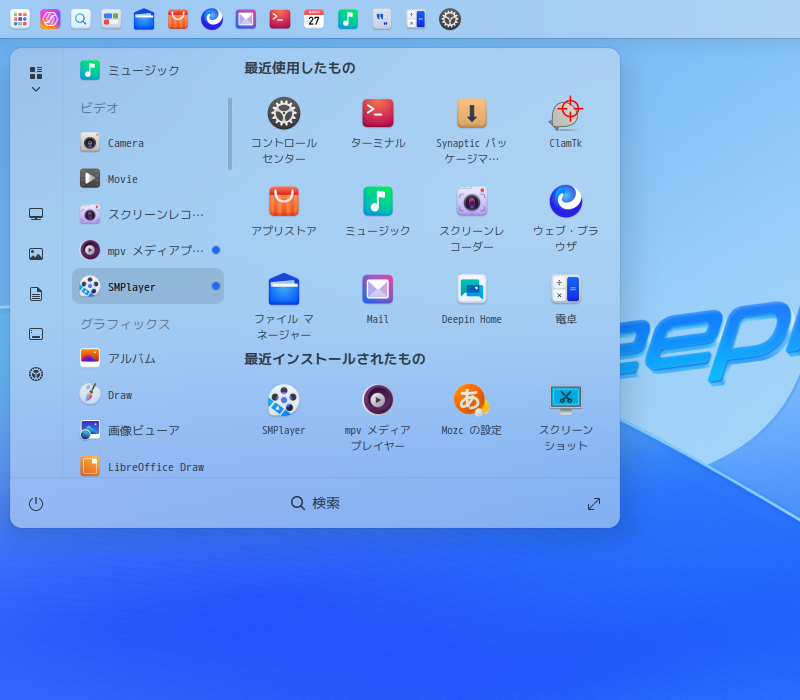Open App Store from the dock
Viewport: 800px width, 700px height.
pyautogui.click(x=178, y=19)
